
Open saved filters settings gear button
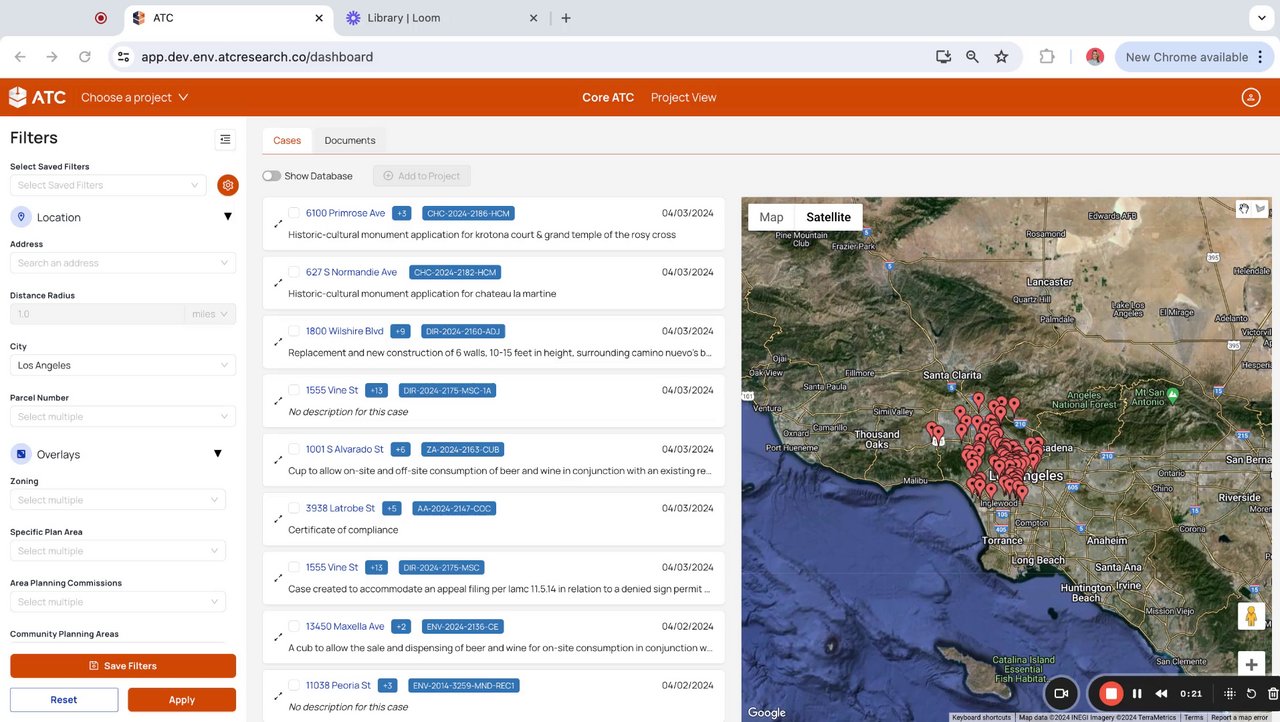tap(228, 185)
